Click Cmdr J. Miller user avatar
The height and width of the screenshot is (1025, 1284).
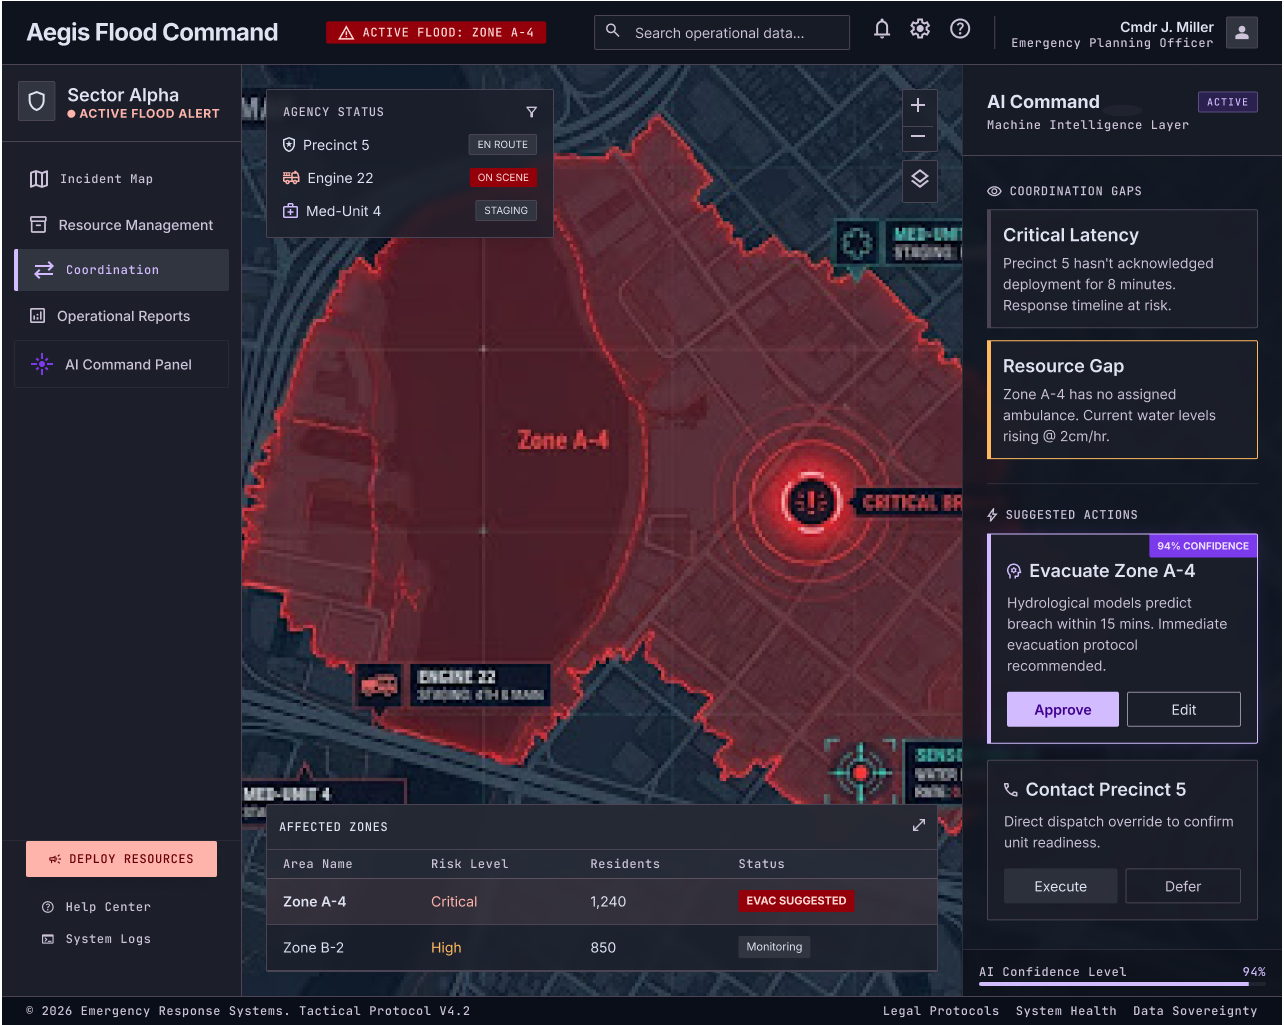(x=1242, y=32)
